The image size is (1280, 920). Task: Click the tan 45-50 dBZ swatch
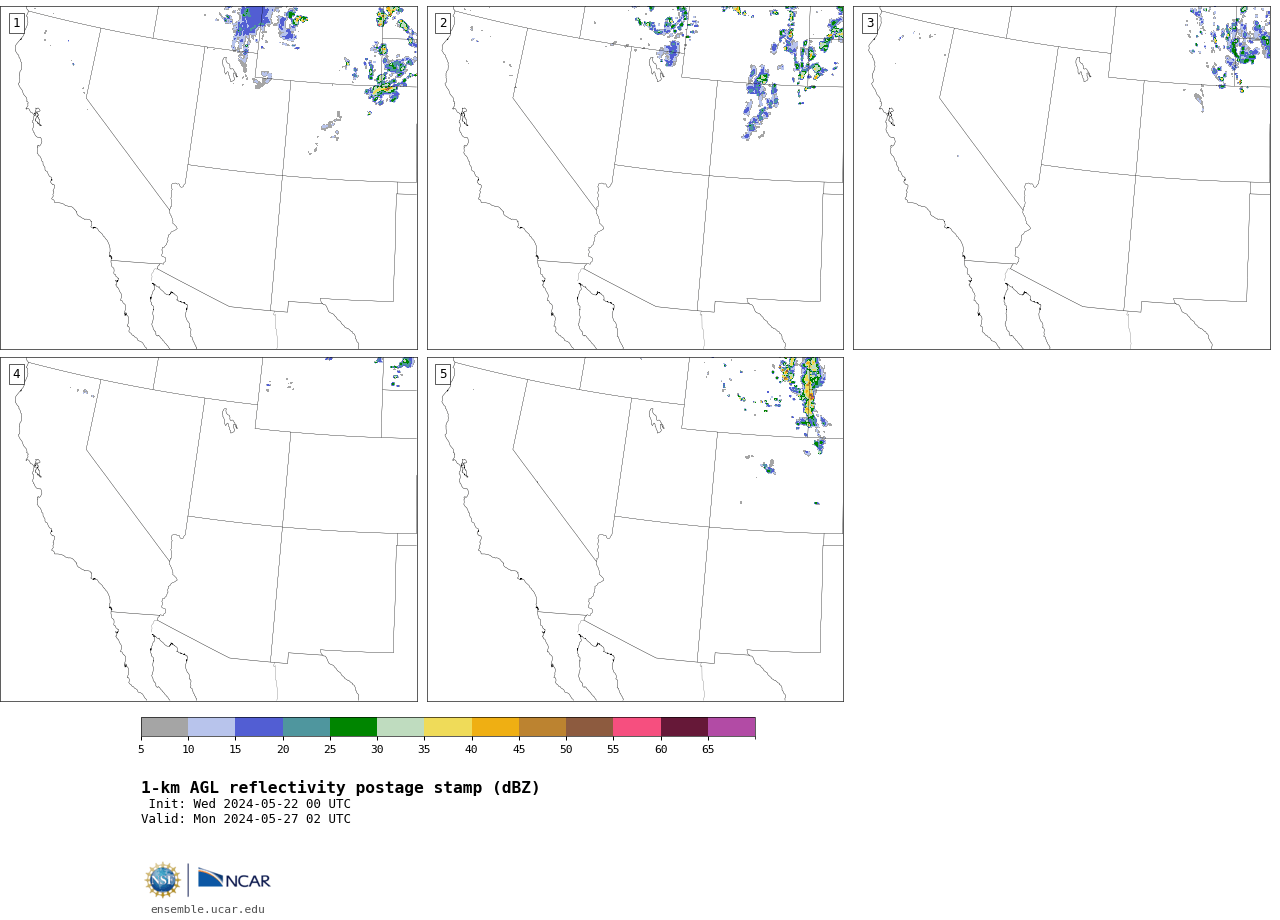pyautogui.click(x=542, y=727)
